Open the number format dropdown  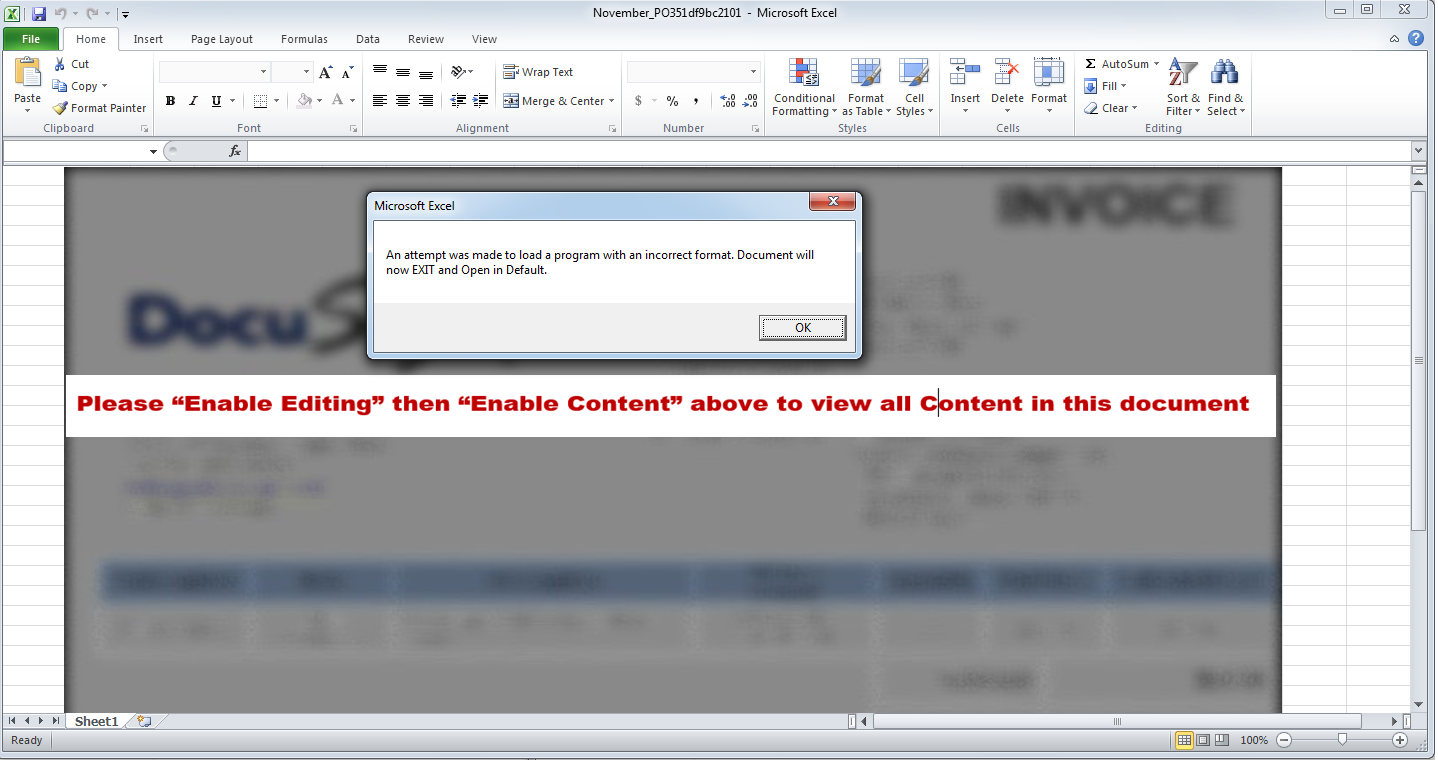(x=753, y=72)
